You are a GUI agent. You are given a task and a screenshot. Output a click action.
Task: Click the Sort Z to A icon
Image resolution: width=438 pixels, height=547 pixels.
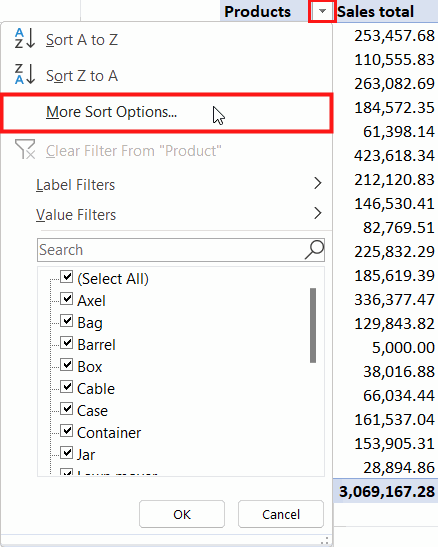[x=25, y=74]
